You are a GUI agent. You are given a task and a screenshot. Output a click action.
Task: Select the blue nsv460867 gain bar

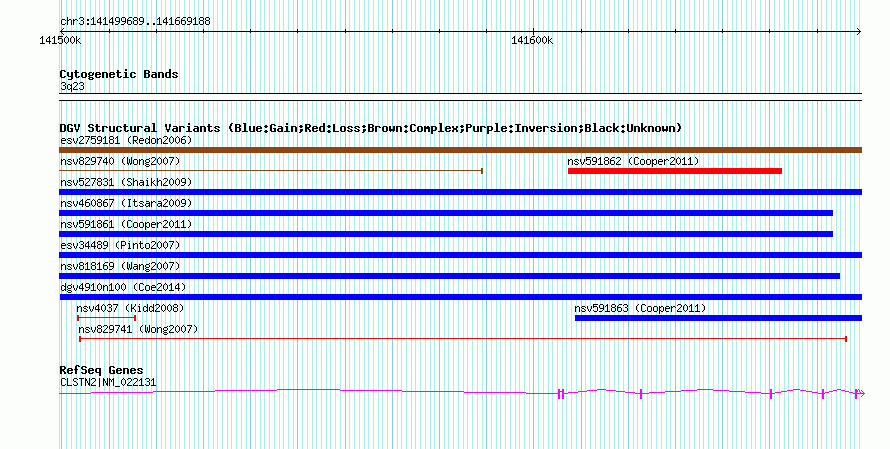click(x=446, y=213)
